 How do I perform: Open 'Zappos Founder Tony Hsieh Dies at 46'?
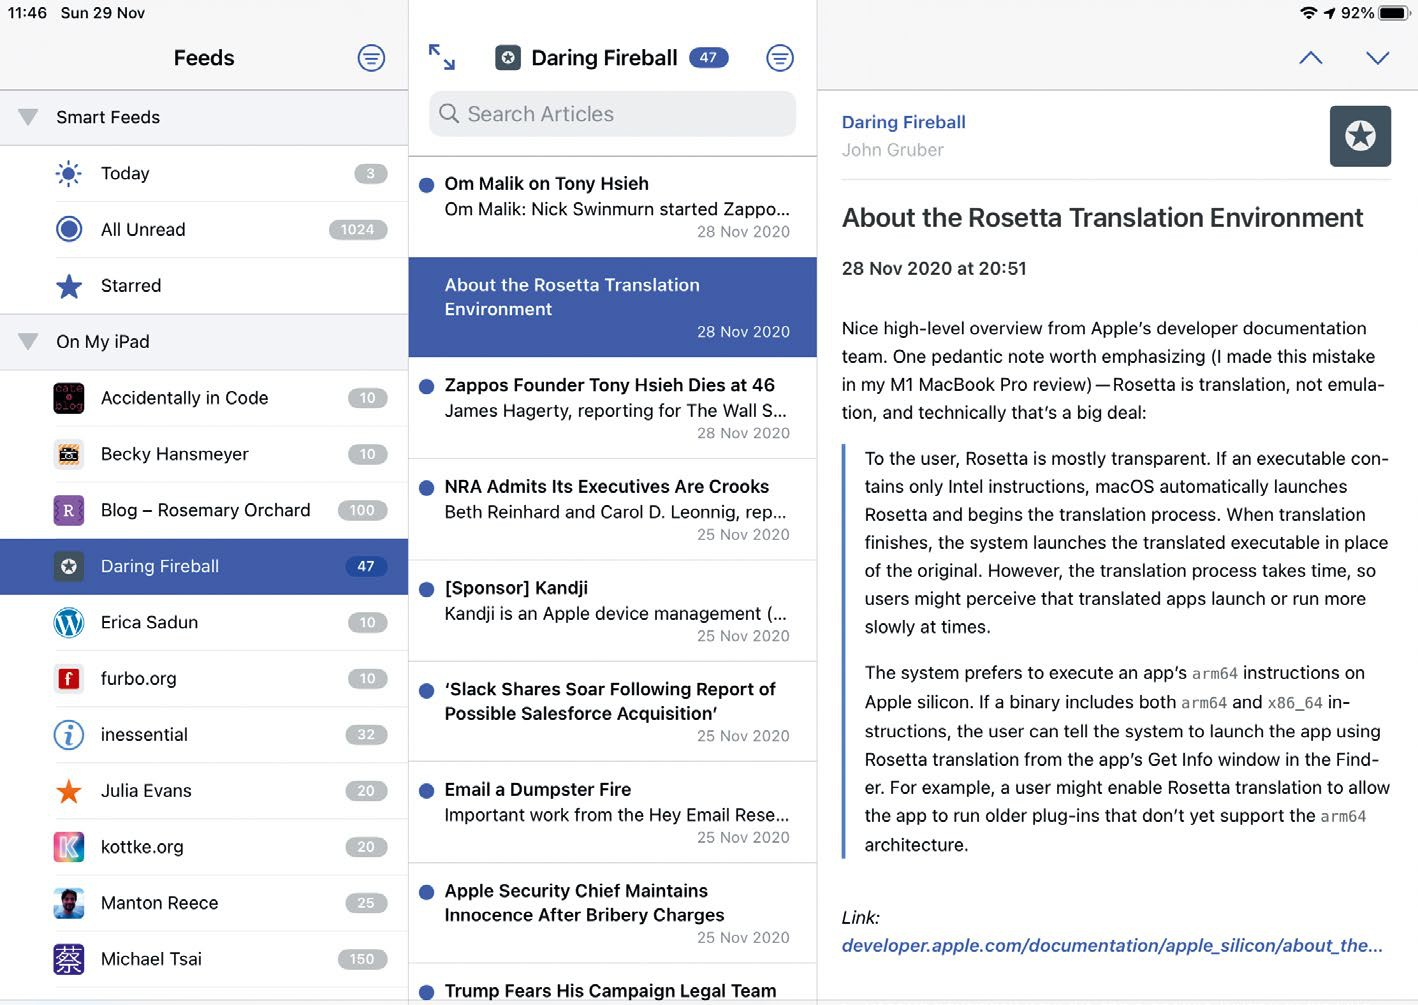click(x=612, y=408)
